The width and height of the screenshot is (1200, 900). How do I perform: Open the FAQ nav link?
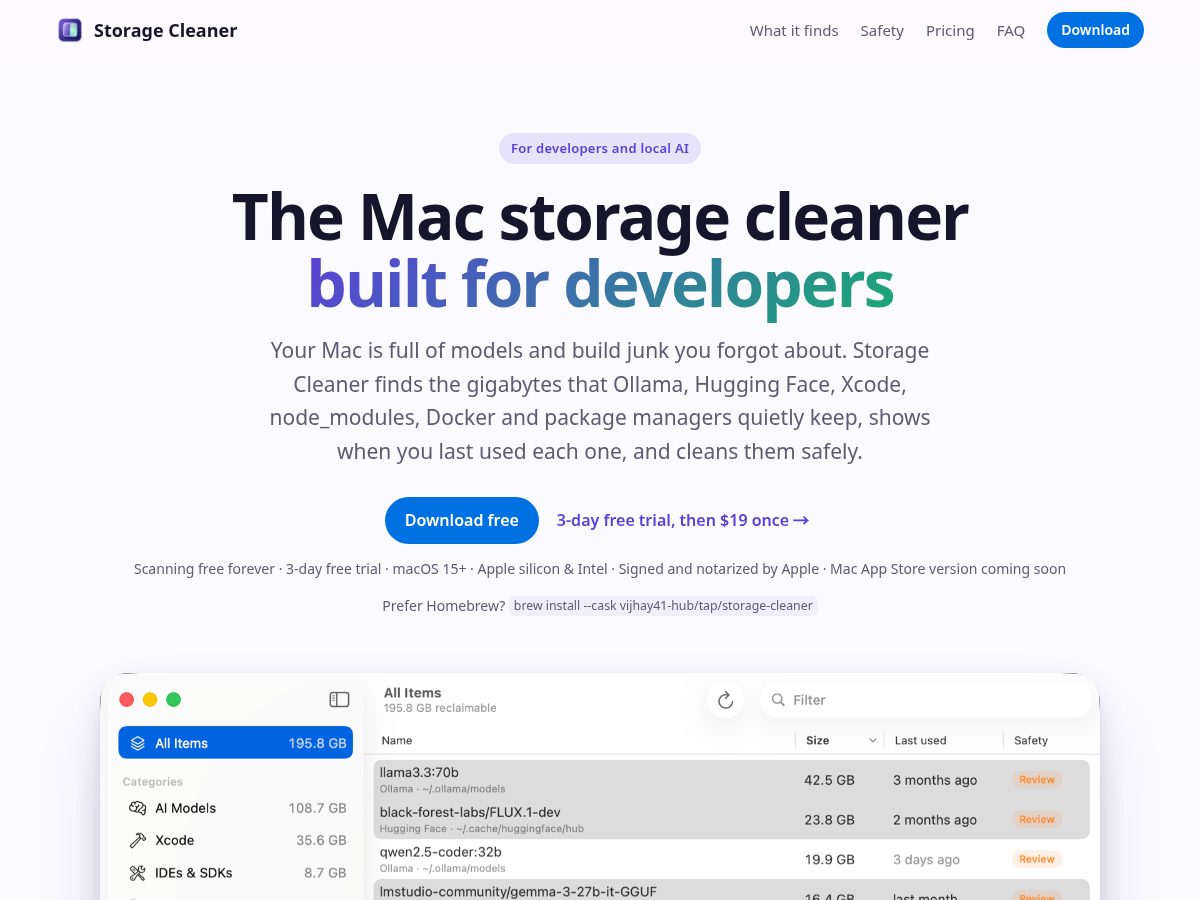[x=1011, y=30]
